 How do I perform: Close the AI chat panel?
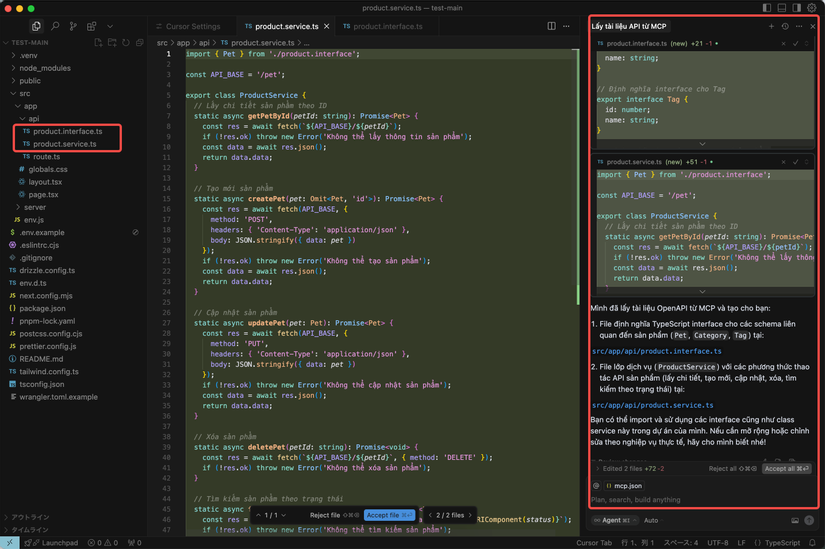point(813,26)
